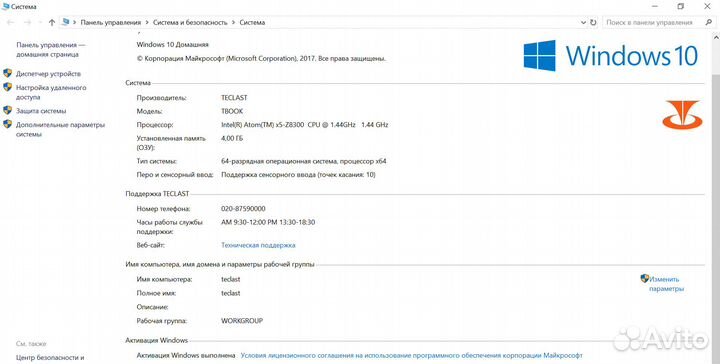Viewport: 720px width, 364px height.
Task: Click the Back arrow navigation button
Action: (11, 22)
